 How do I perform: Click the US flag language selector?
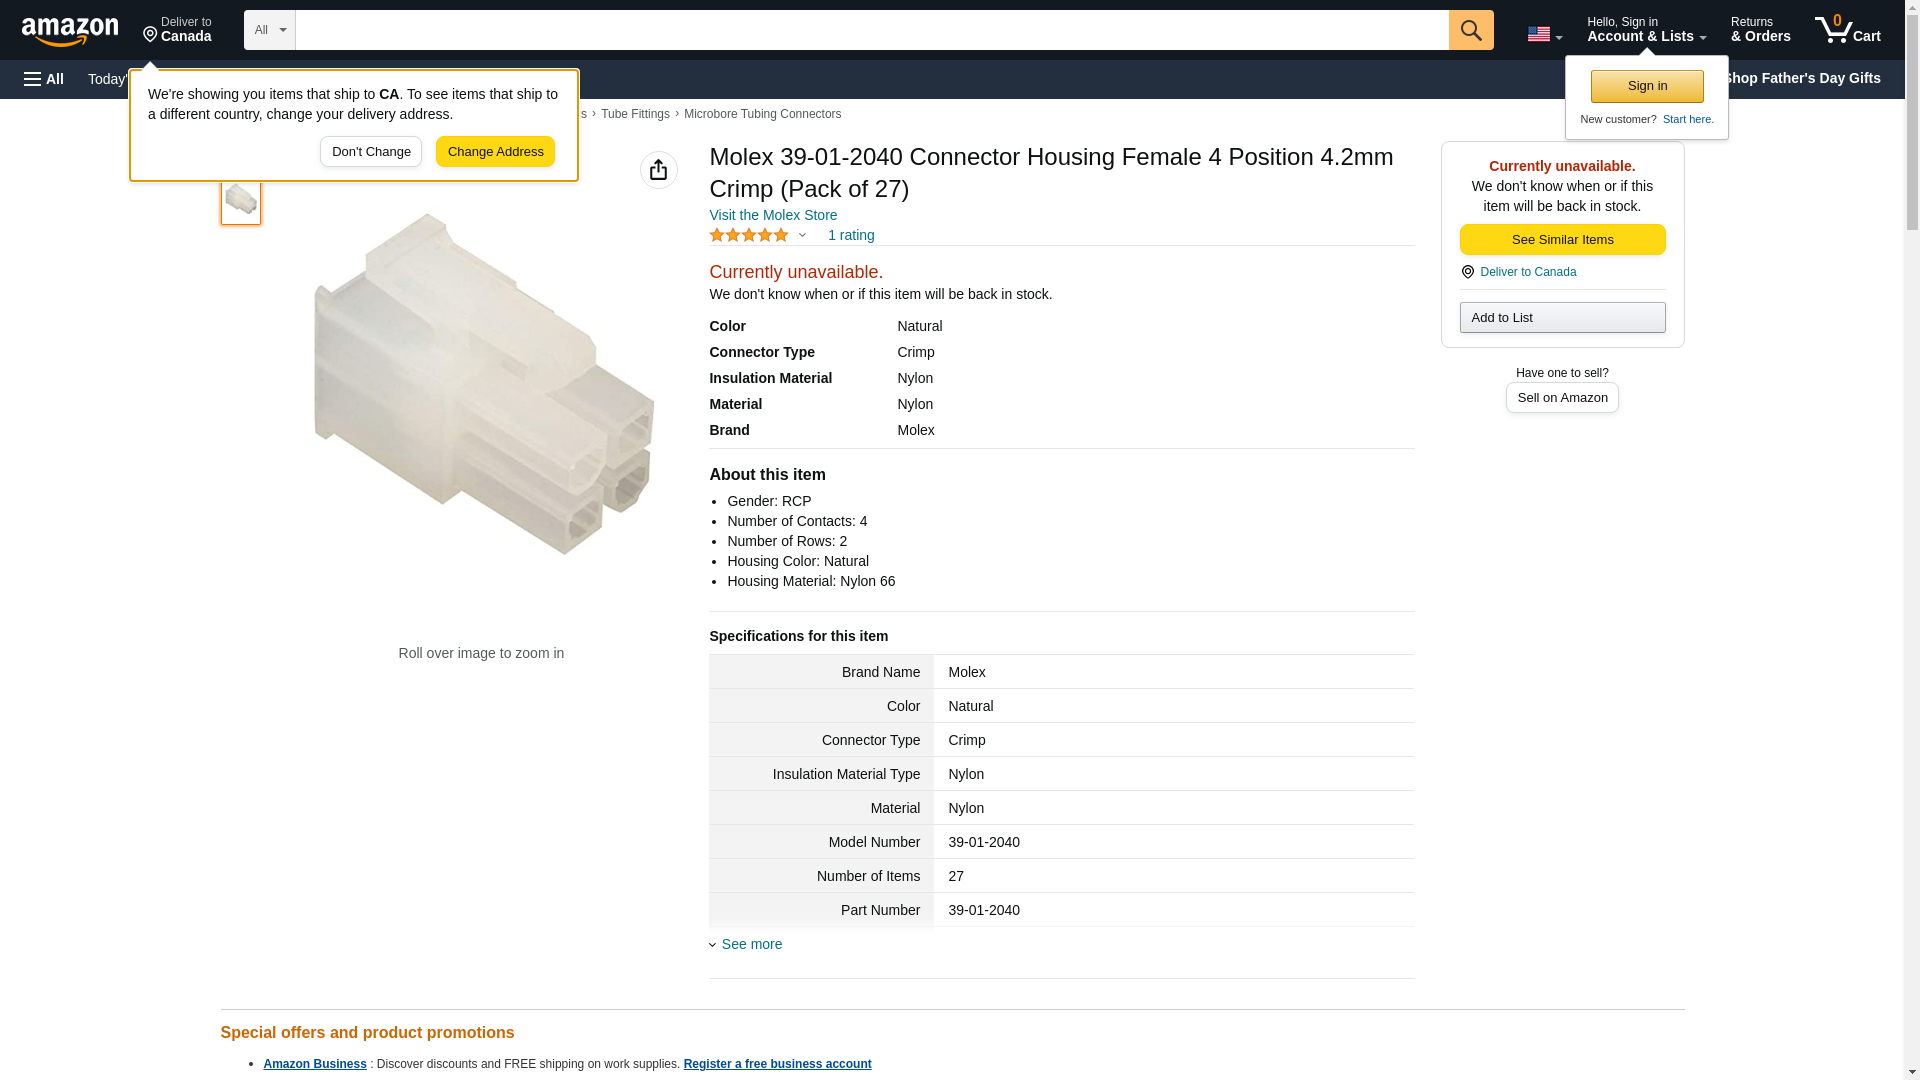[x=1544, y=34]
